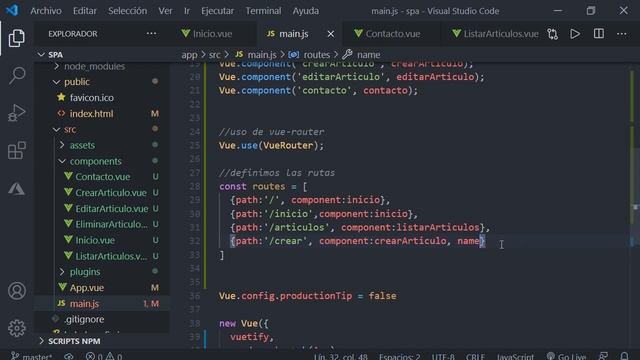This screenshot has width=640, height=360.
Task: Open the notifications bell
Action: pos(624,356)
